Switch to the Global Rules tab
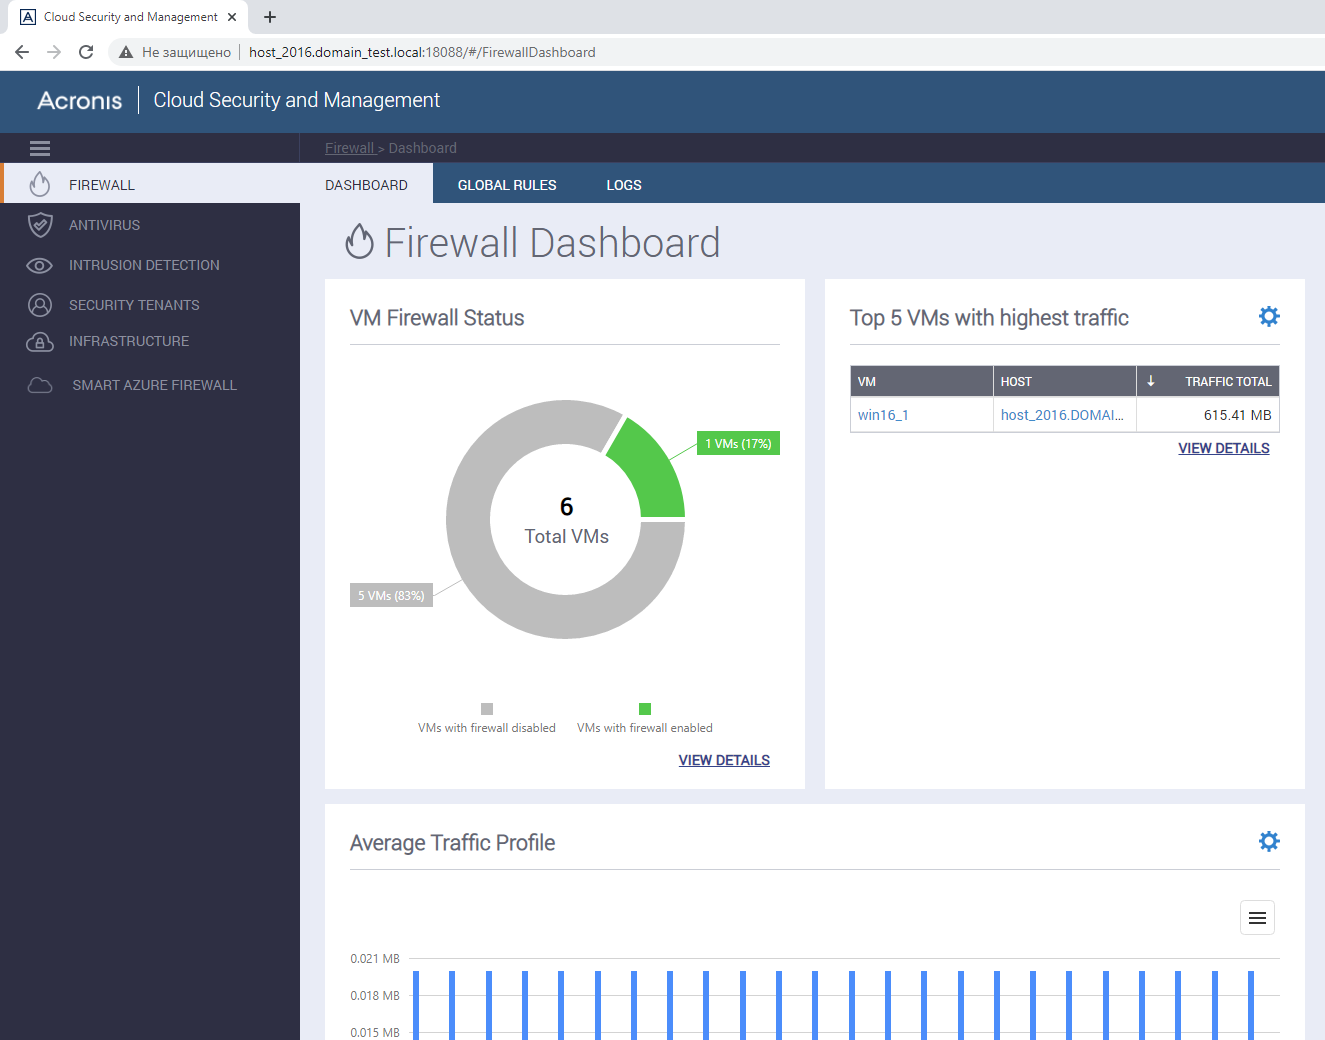The image size is (1325, 1040). click(507, 185)
